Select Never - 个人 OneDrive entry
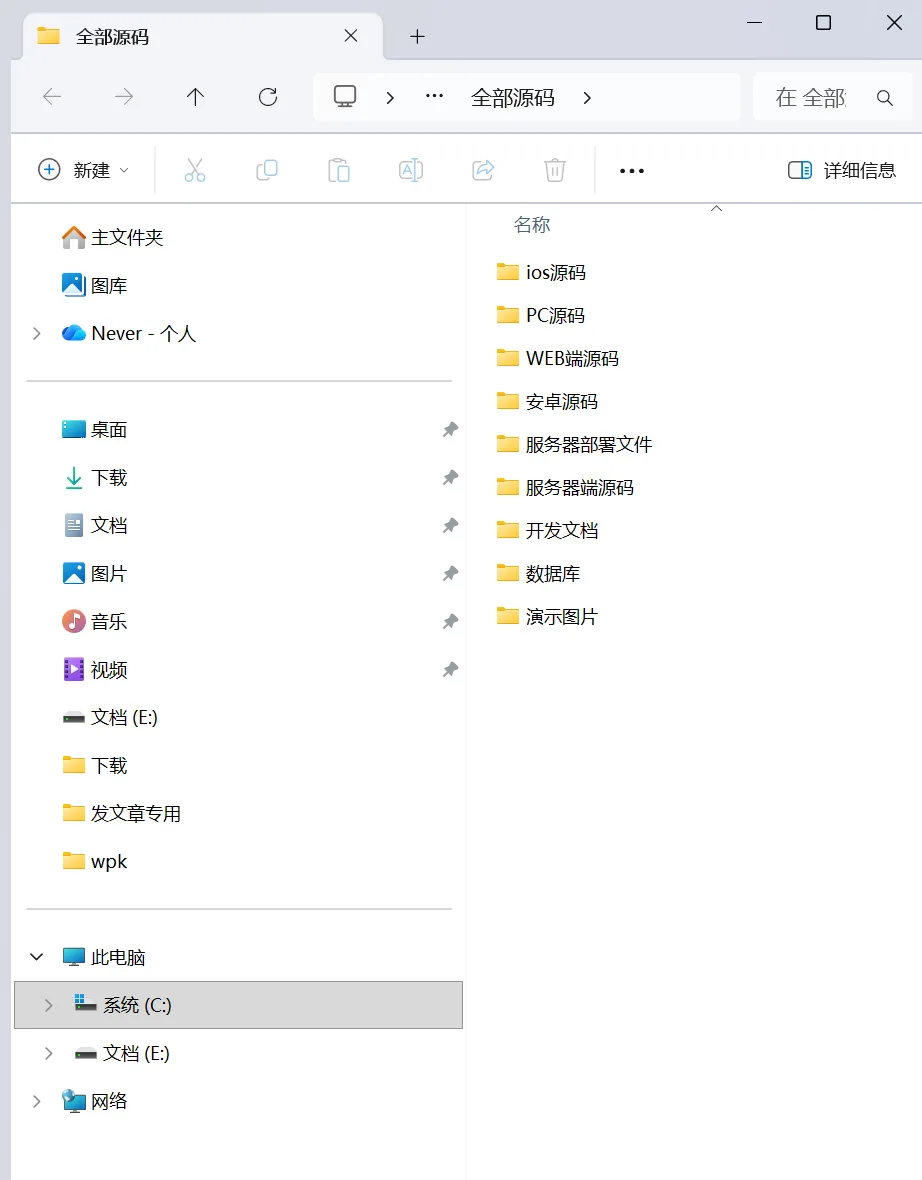Screen dimensions: 922x1180 tap(128, 333)
